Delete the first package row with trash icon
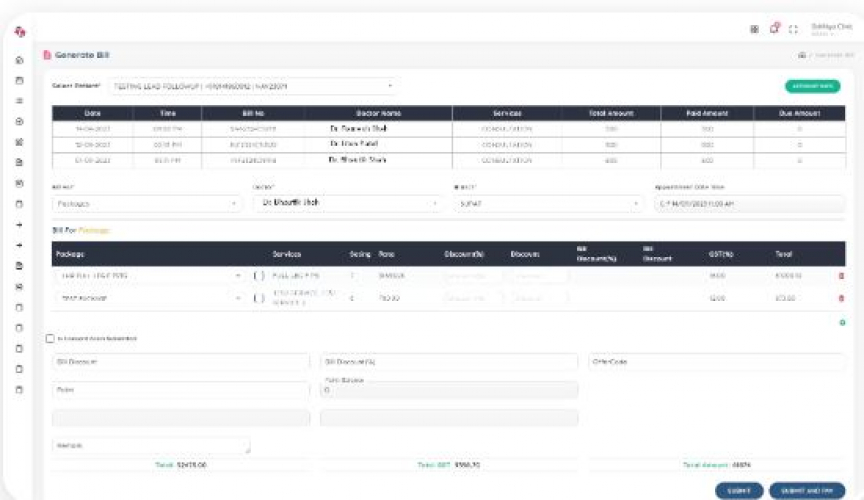Screen dimensions: 864x500 (841, 276)
